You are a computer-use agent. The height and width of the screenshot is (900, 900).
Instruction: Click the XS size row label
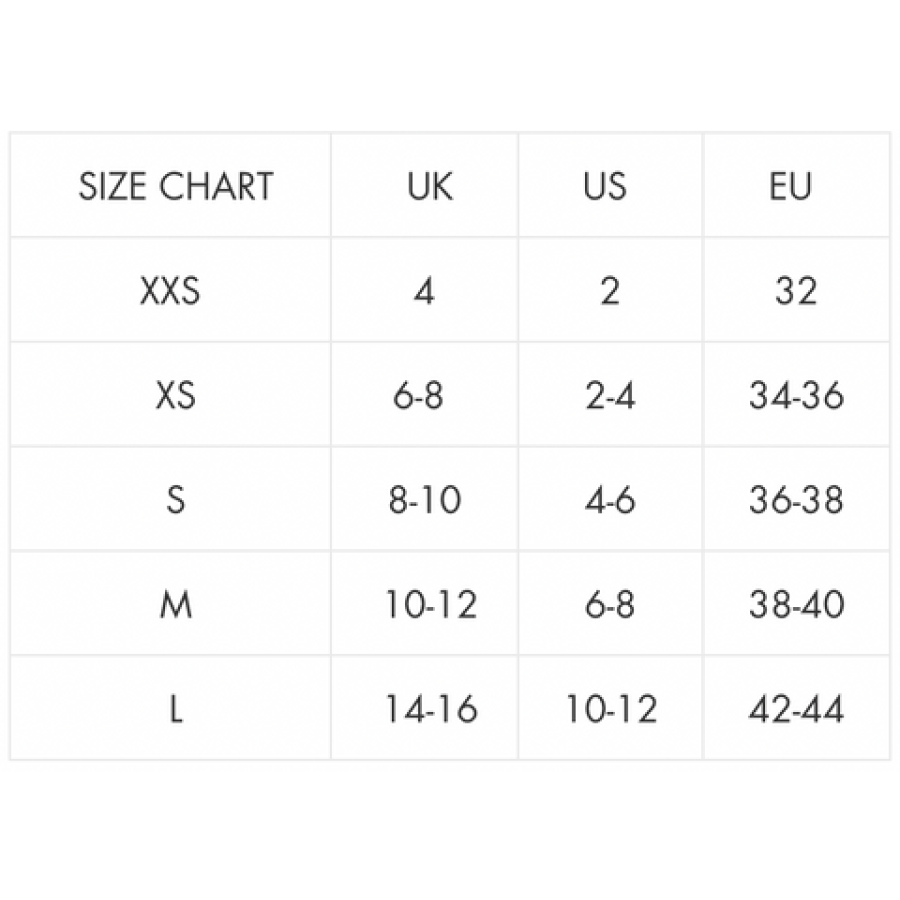(x=175, y=397)
